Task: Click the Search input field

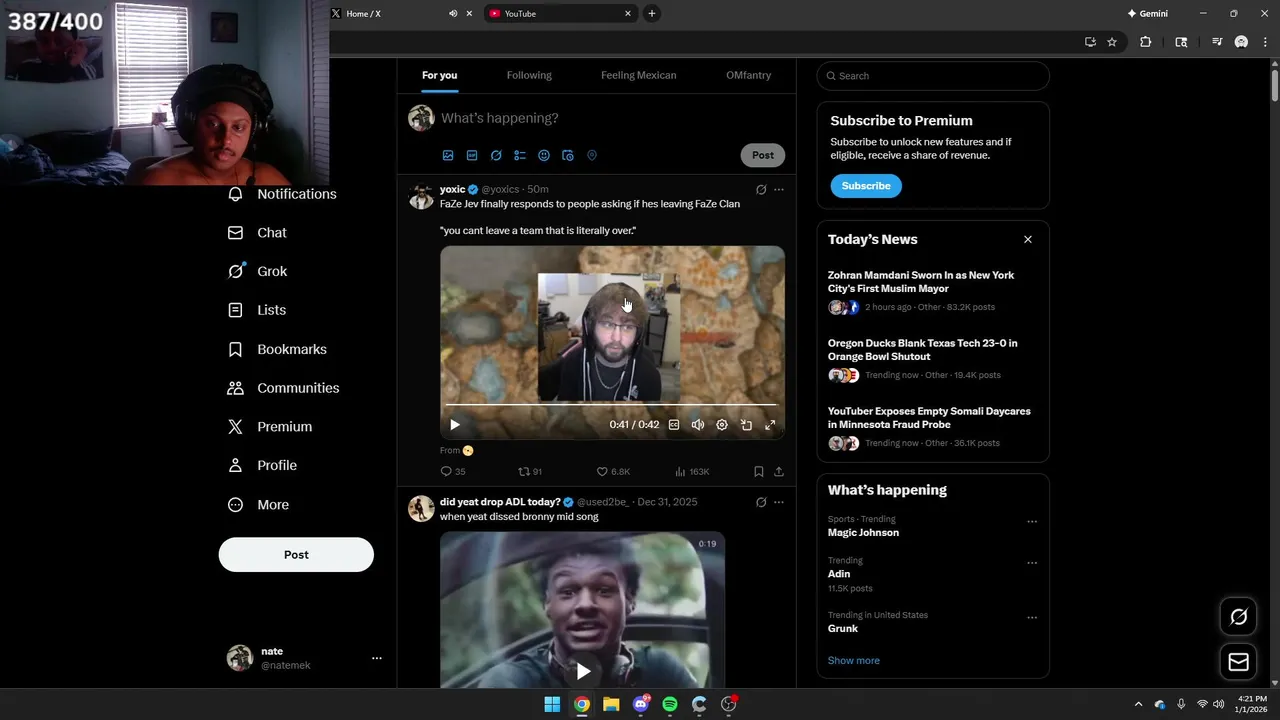Action: tap(933, 76)
